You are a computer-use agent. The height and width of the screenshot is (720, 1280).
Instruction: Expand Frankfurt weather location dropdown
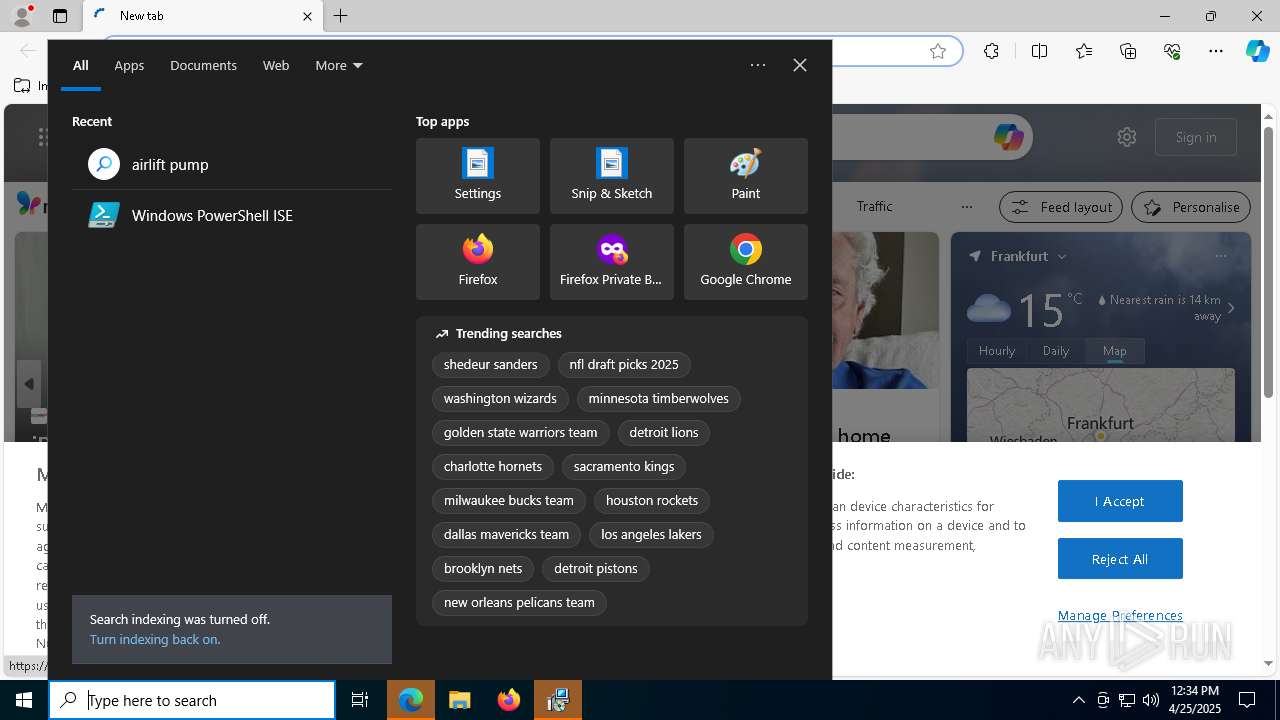1062,256
